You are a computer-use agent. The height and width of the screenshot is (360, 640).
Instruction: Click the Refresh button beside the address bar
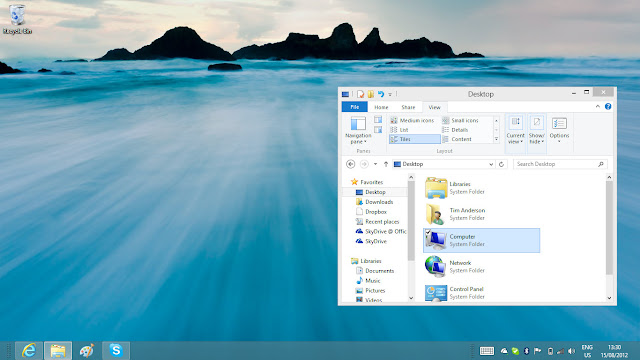[x=502, y=164]
